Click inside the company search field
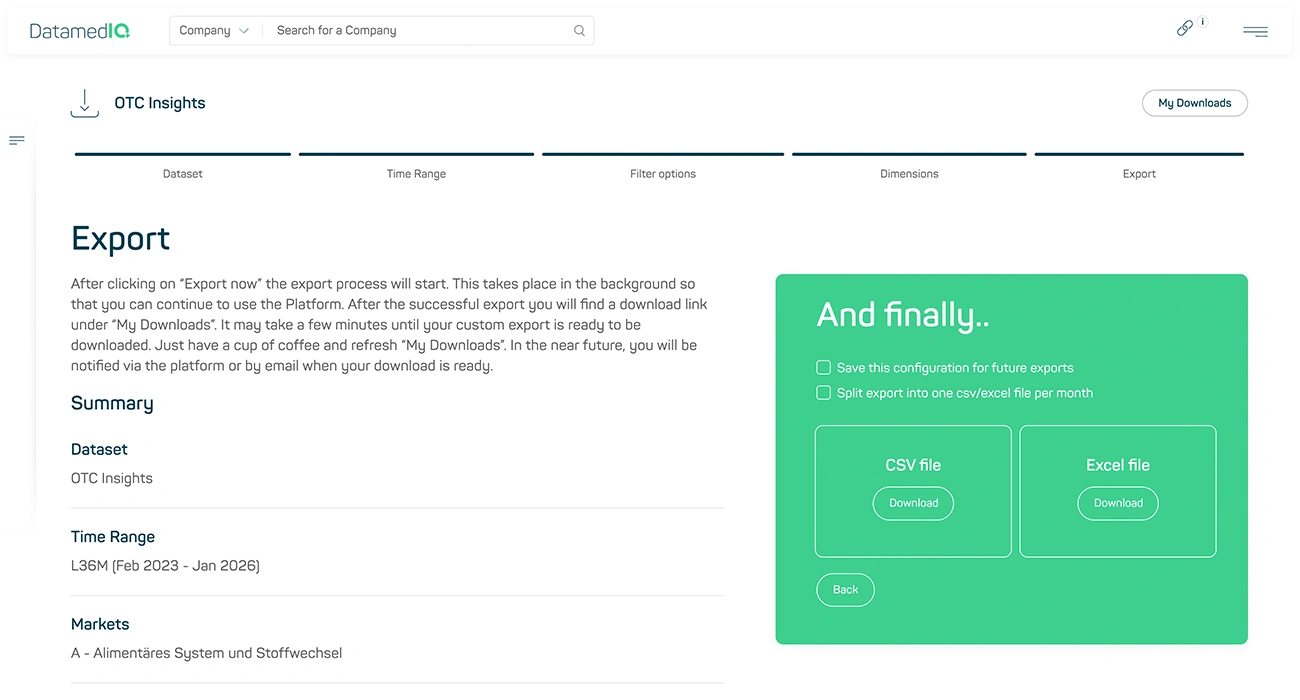Screen dimensions: 1300x700 (420, 30)
